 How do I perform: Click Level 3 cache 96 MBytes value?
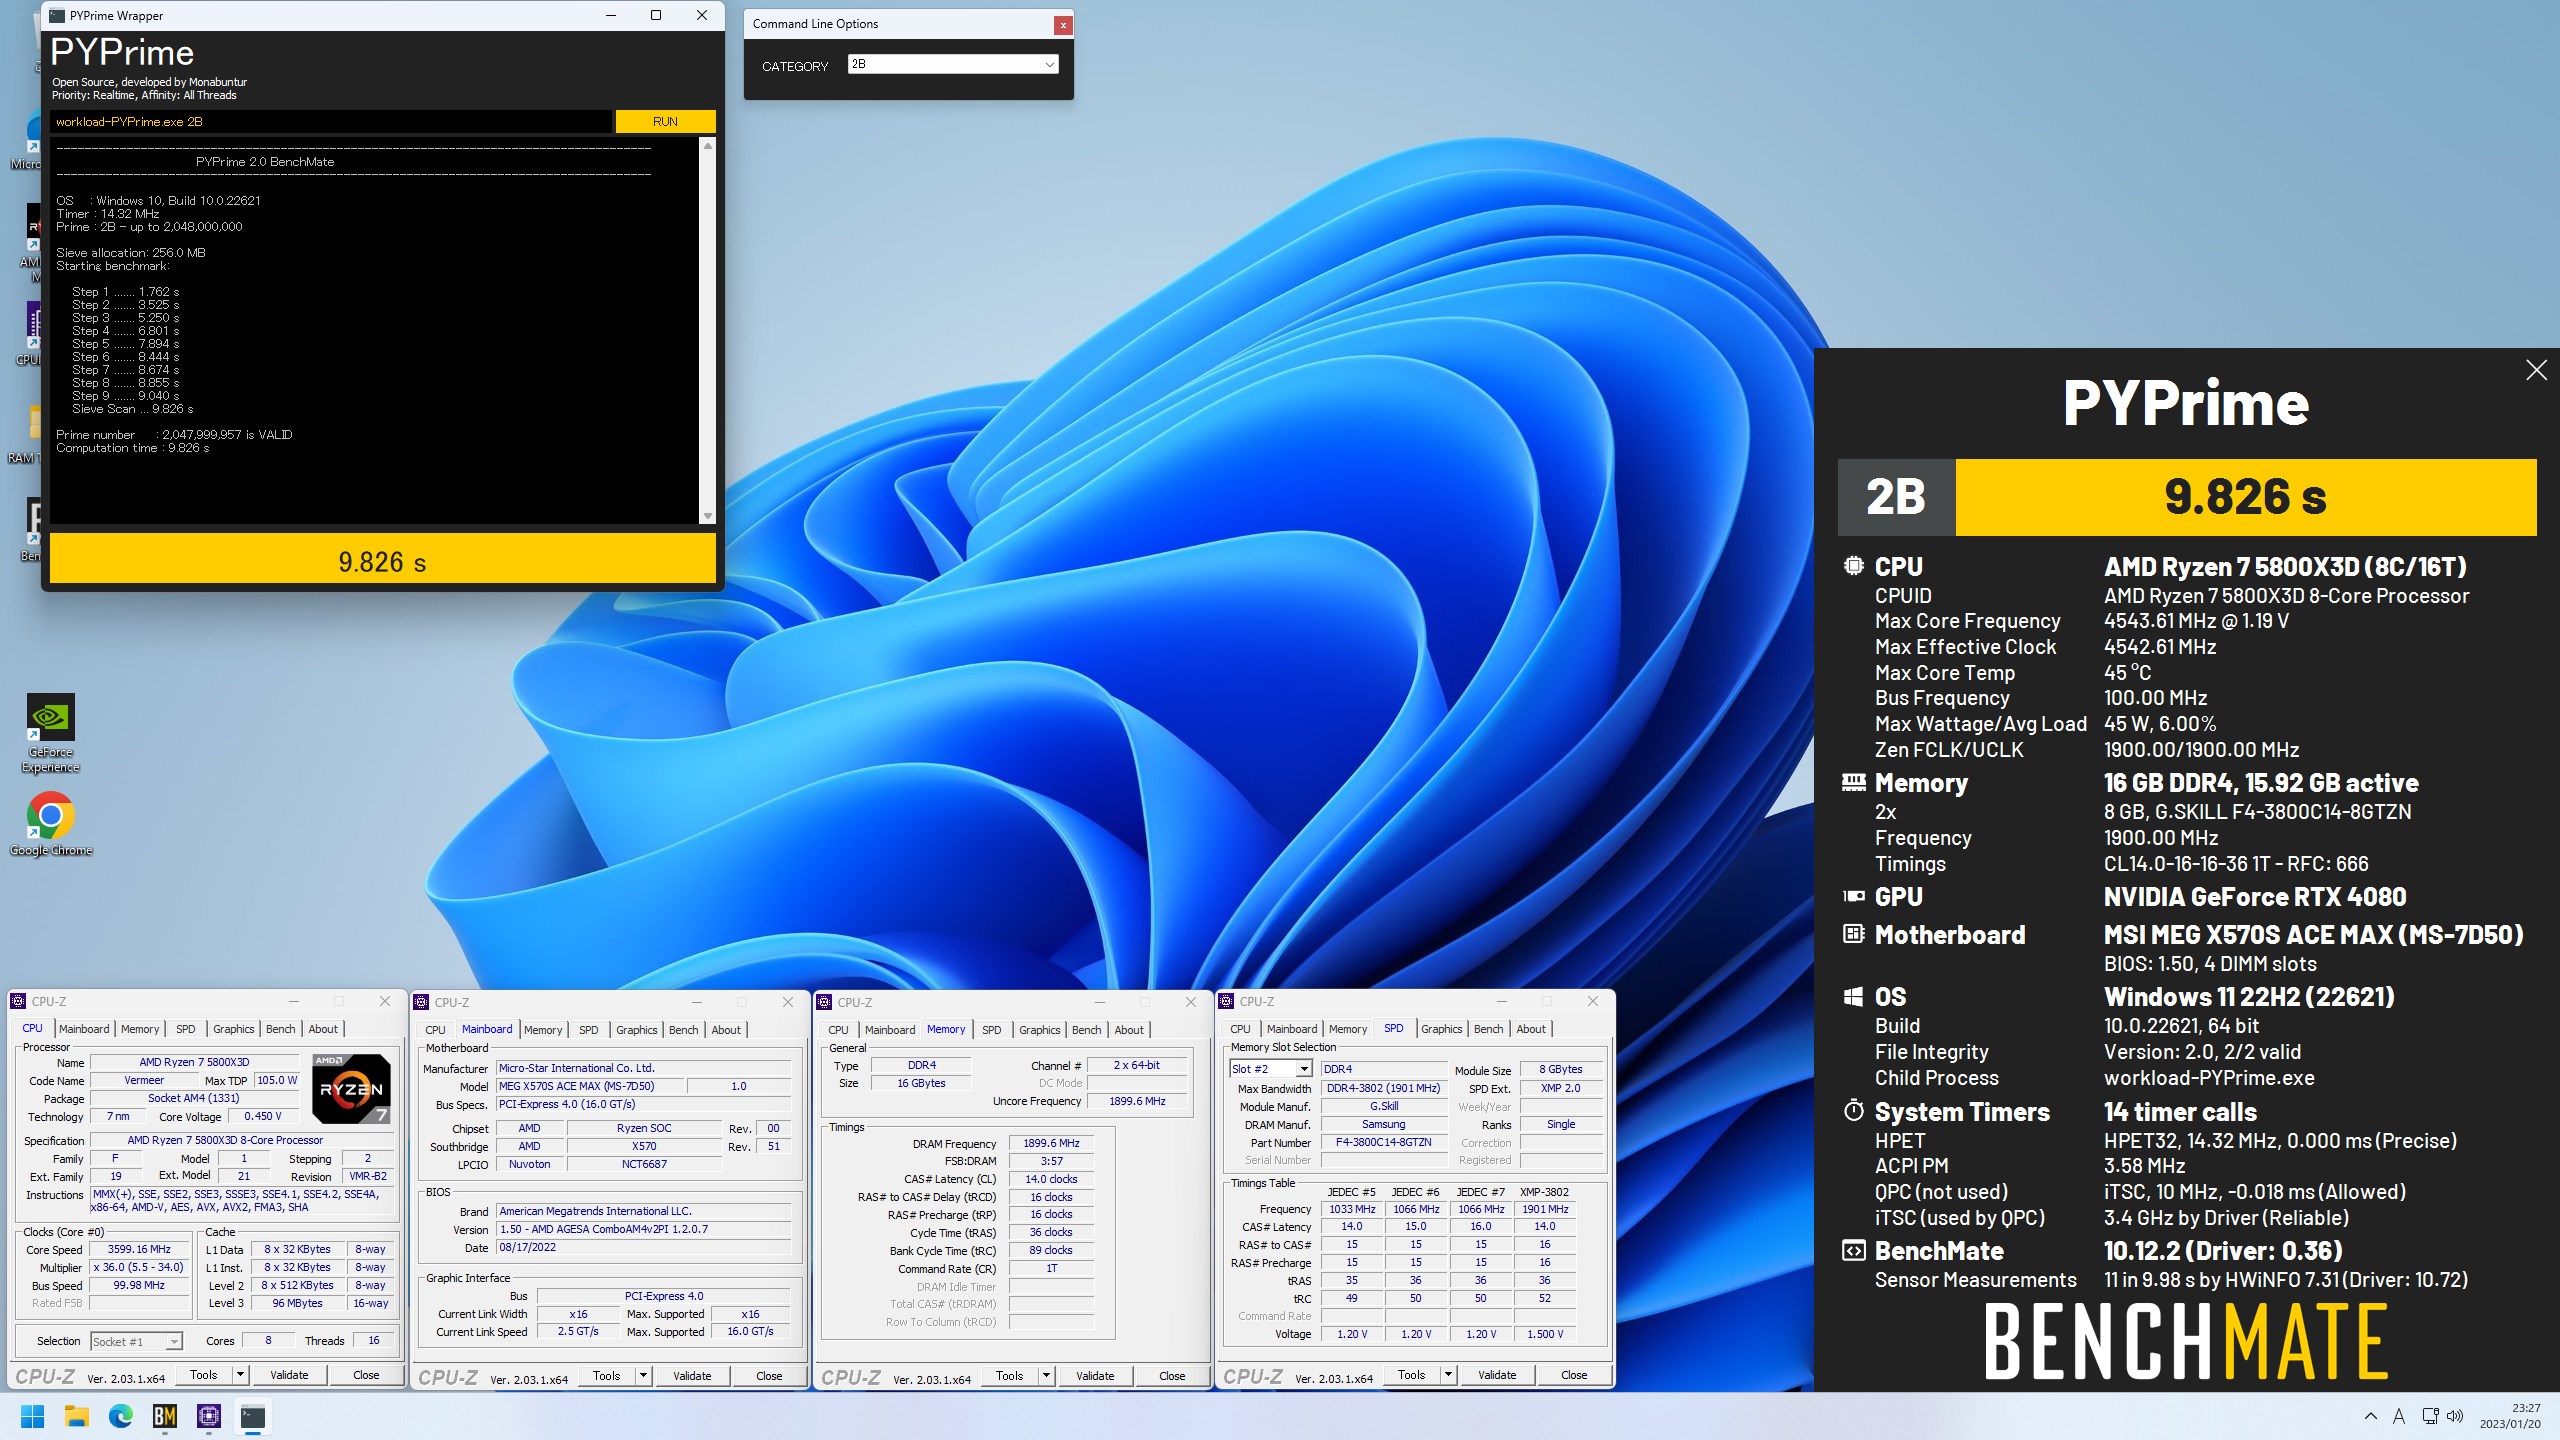coord(298,1303)
